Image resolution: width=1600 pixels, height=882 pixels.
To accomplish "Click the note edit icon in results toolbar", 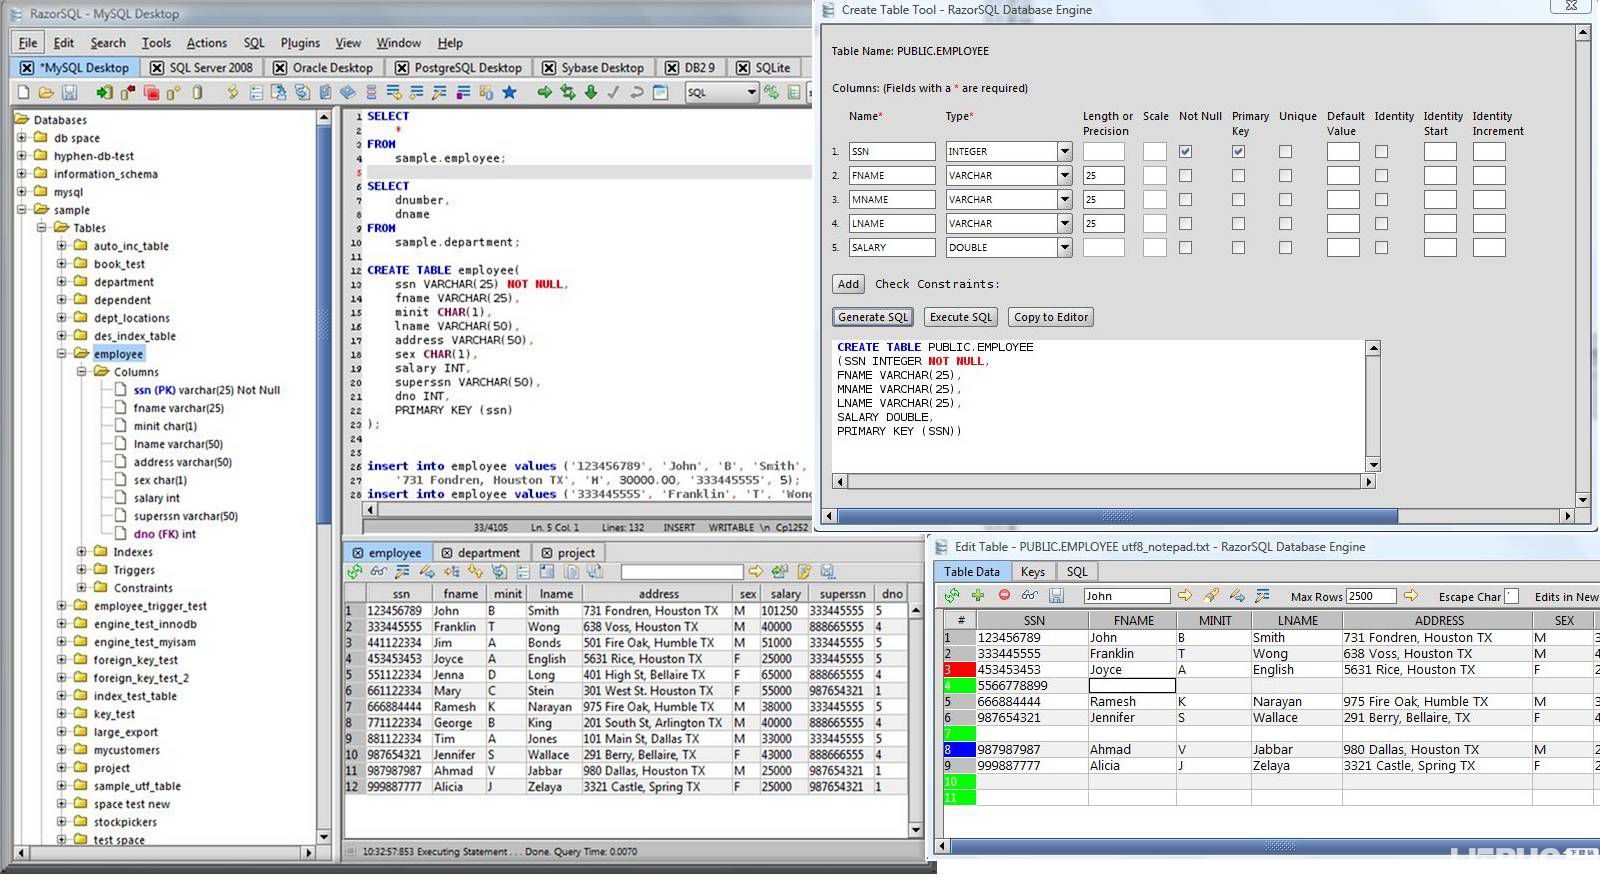I will [804, 572].
